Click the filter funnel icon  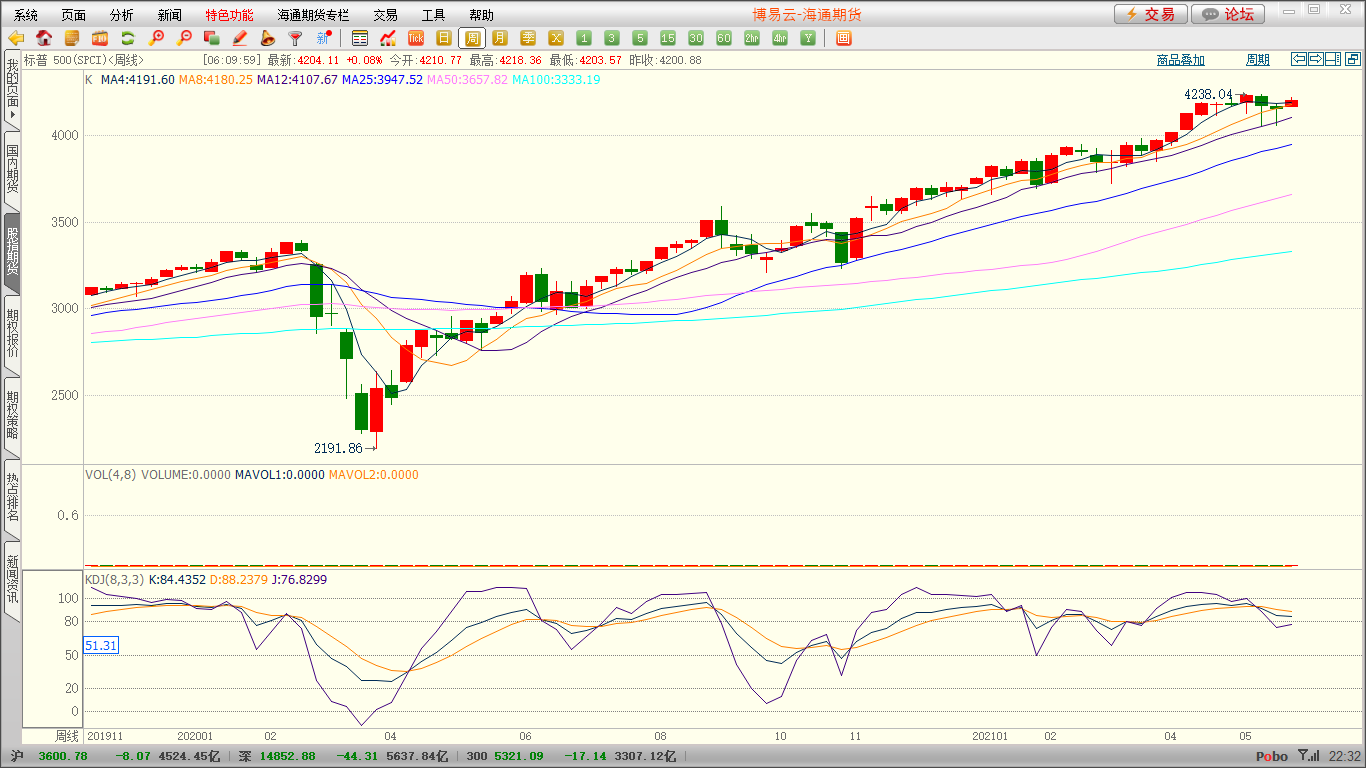point(296,38)
